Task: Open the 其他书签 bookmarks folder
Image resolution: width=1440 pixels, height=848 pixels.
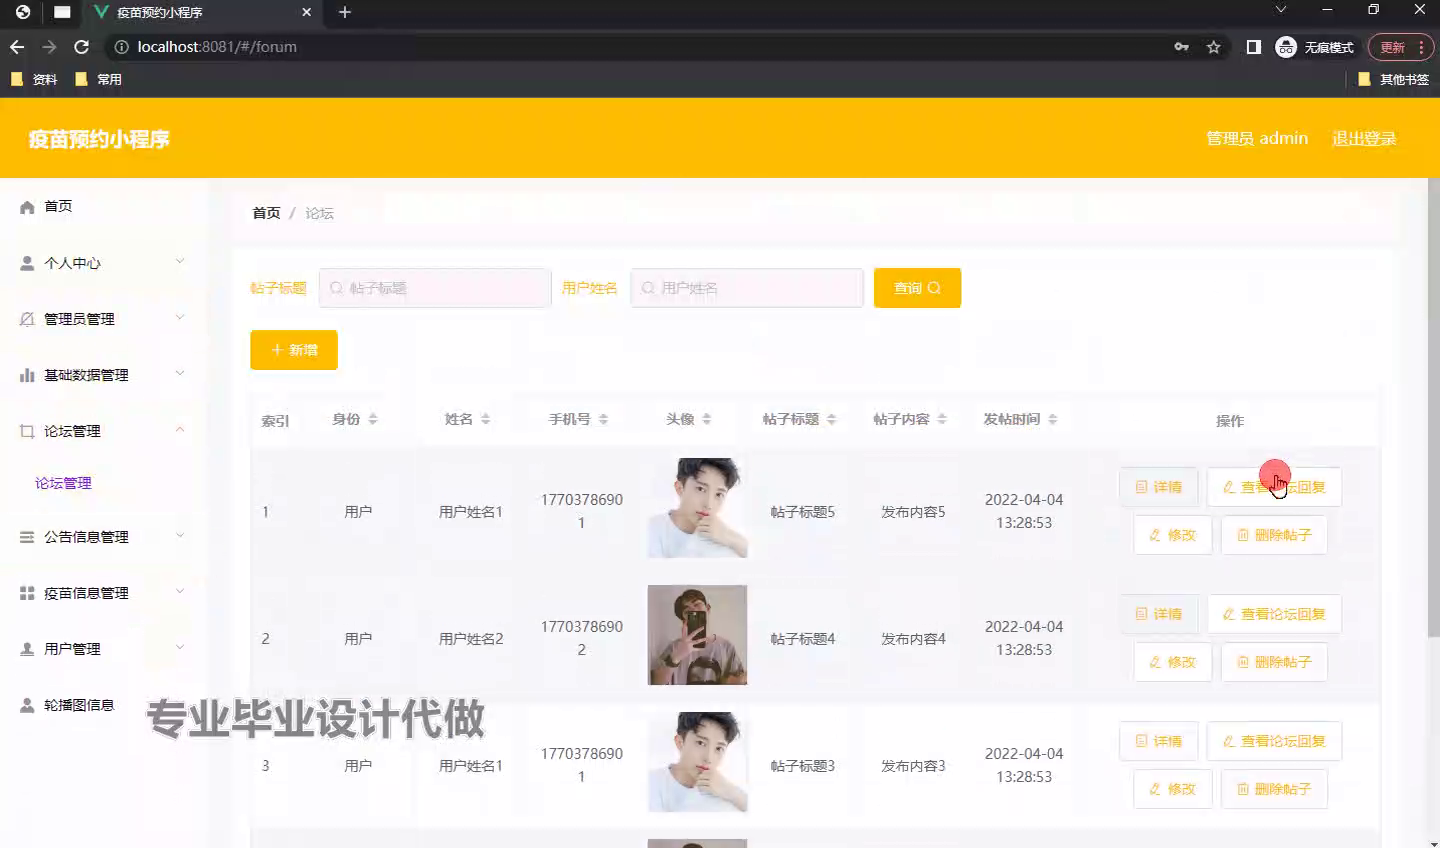Action: (x=1394, y=79)
